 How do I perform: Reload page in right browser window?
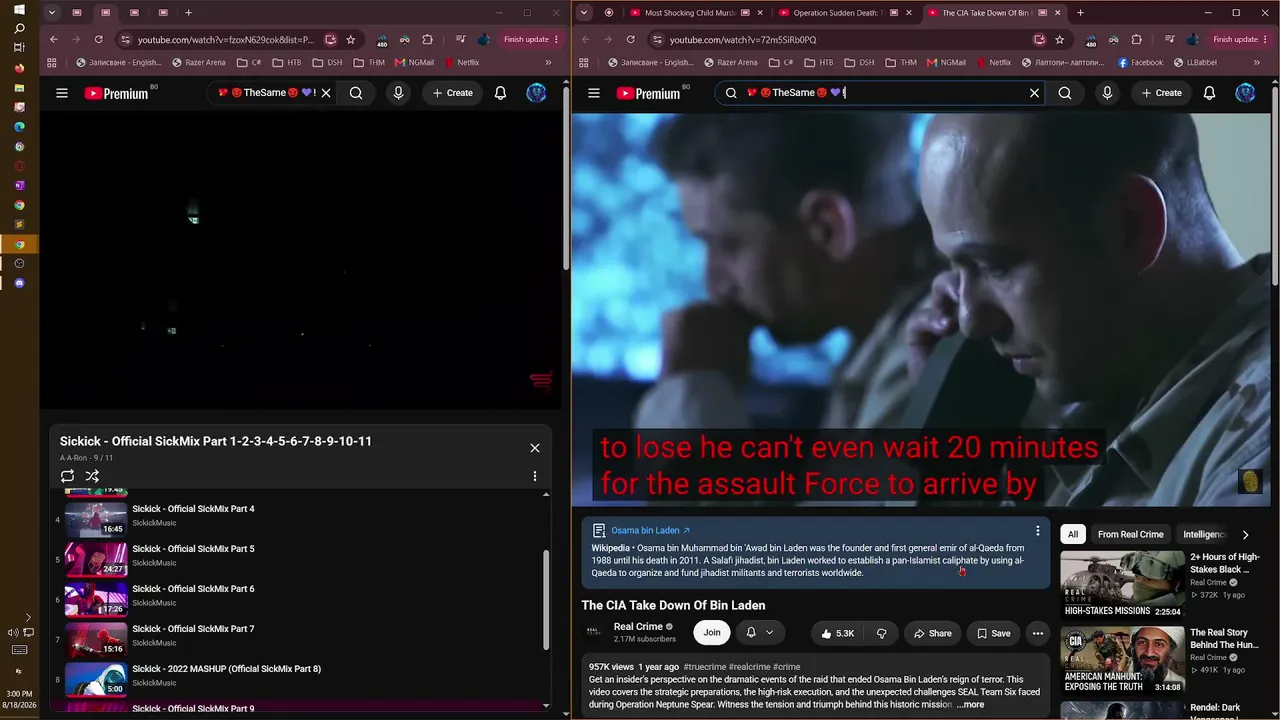click(x=631, y=40)
